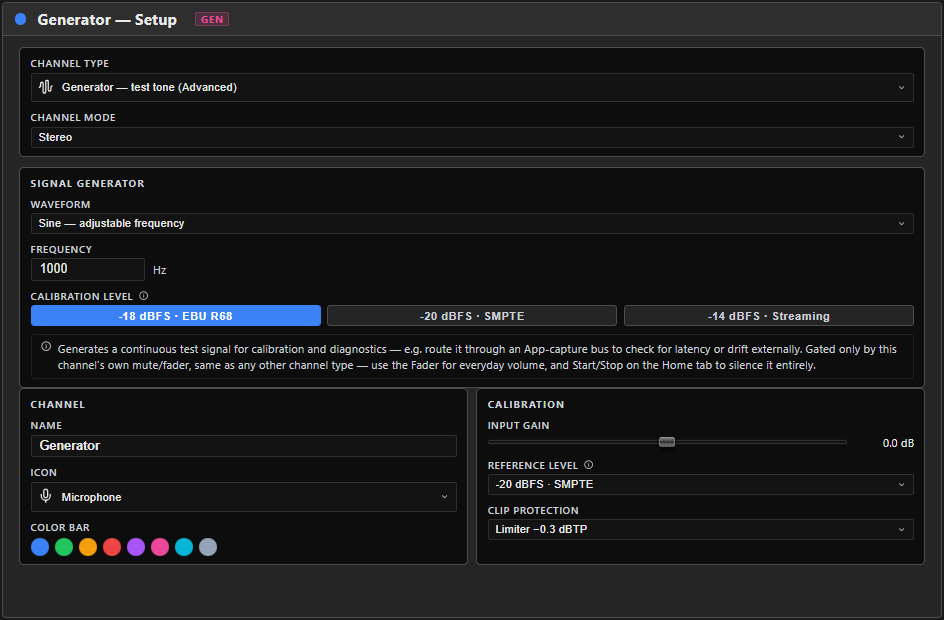The image size is (944, 620).
Task: Open the Waveform dropdown
Action: [x=472, y=223]
